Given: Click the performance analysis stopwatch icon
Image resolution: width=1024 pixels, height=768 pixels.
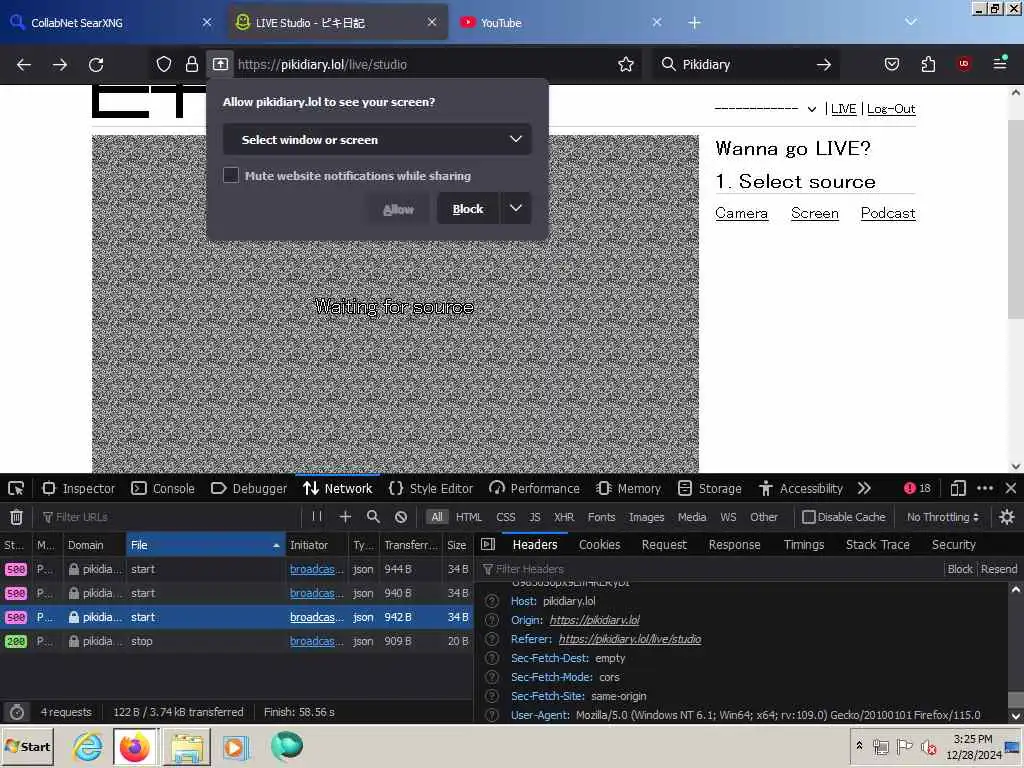Looking at the screenshot, I should [x=17, y=712].
